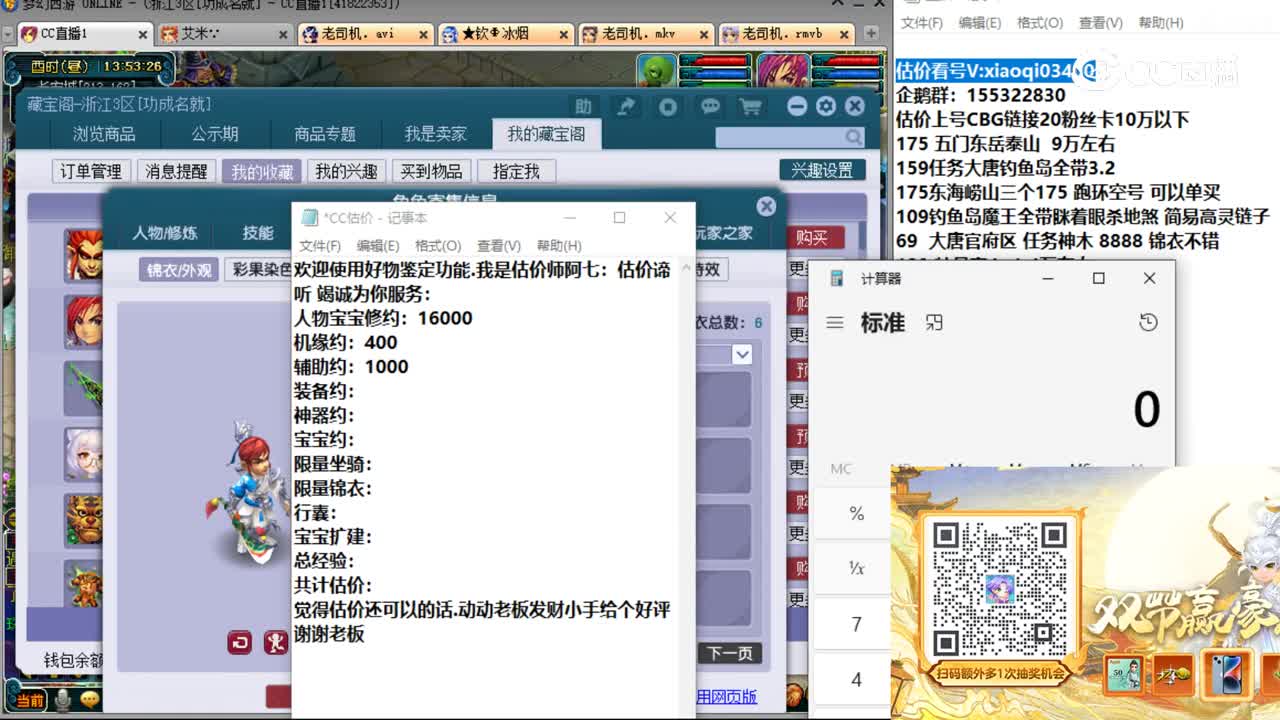Switch to 人物/修炼 tab in role popup

coord(165,233)
